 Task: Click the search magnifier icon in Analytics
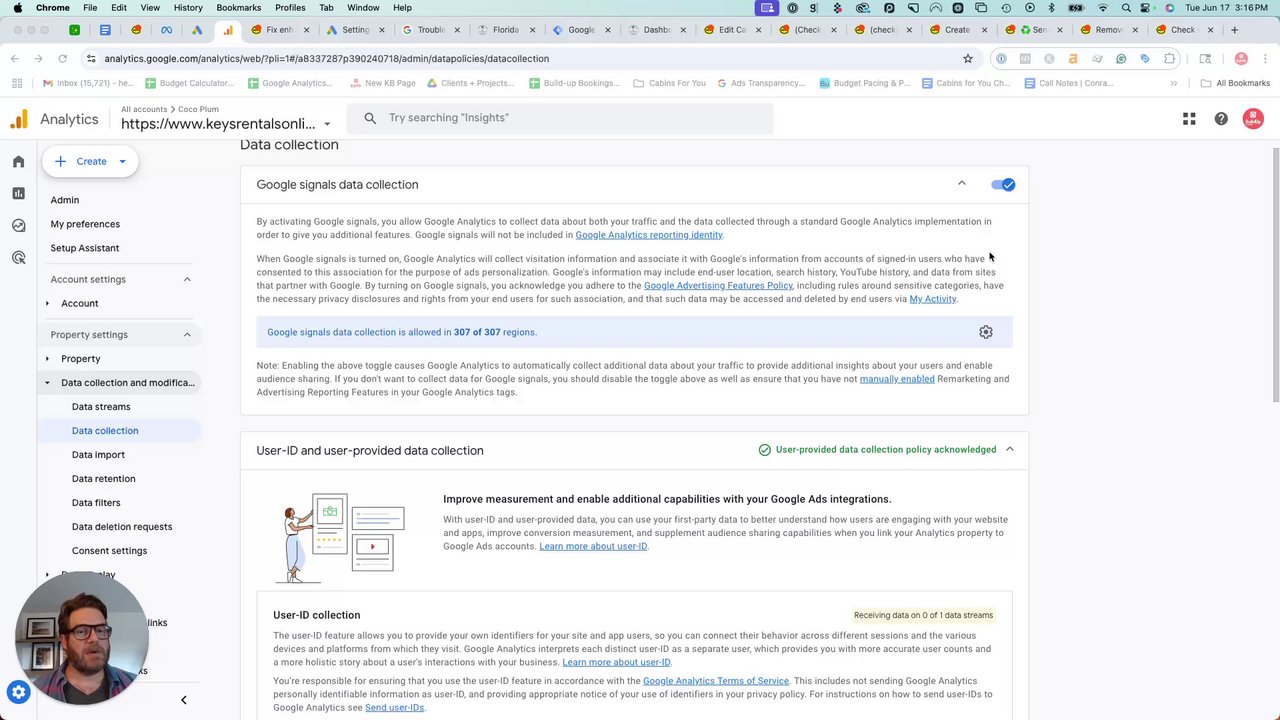pyautogui.click(x=370, y=118)
